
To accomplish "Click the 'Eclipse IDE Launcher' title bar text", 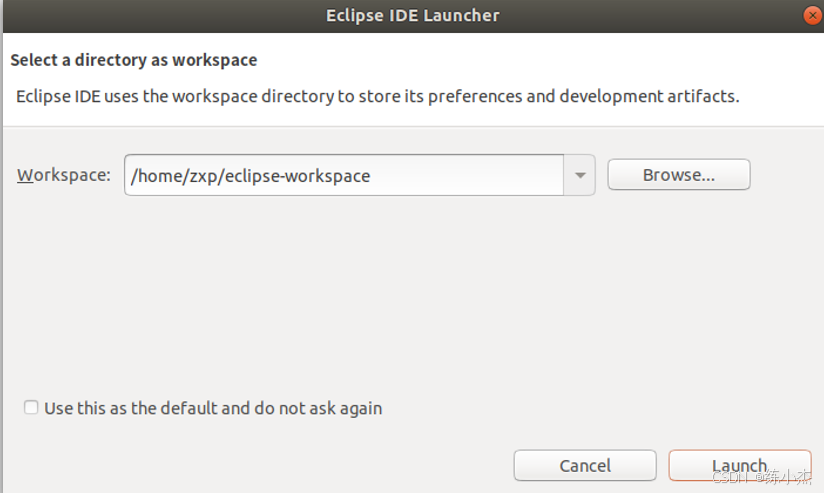I will pyautogui.click(x=413, y=15).
